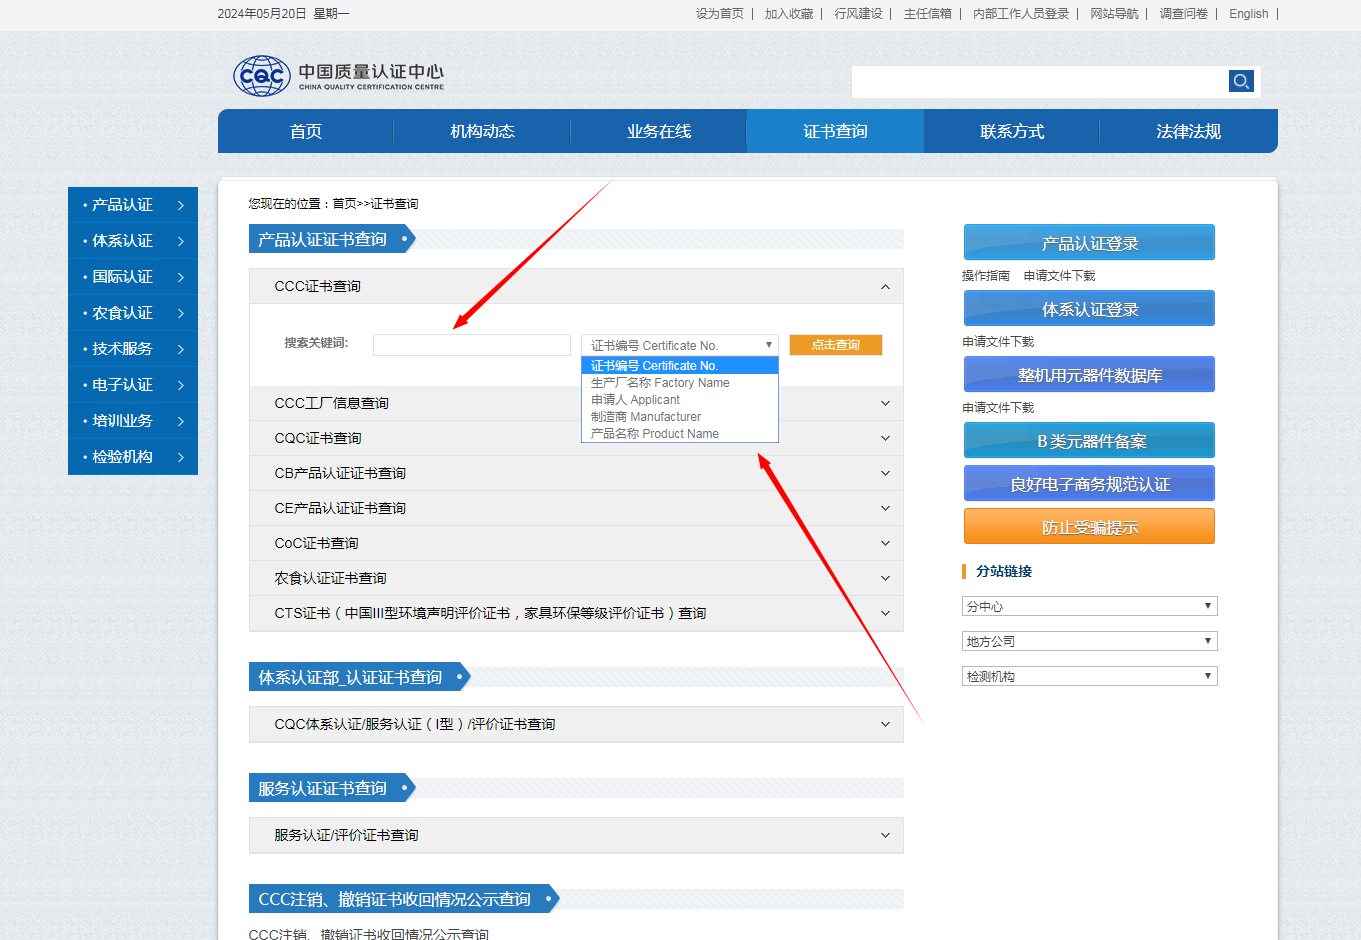This screenshot has width=1361, height=940.
Task: Focus the 搜索关键词 input field
Action: 471,345
